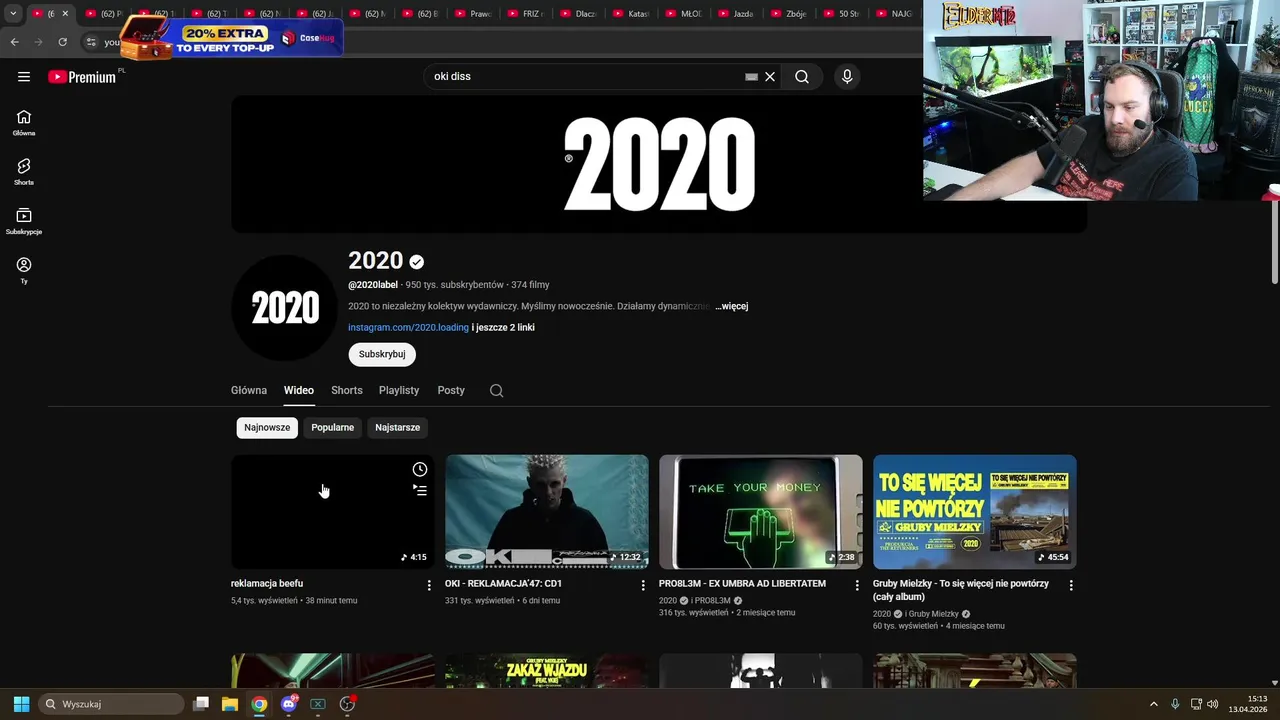The width and height of the screenshot is (1280, 720).
Task: Open the OKI - REKLAMACJA'47: CD1 thumbnail
Action: pyautogui.click(x=547, y=512)
